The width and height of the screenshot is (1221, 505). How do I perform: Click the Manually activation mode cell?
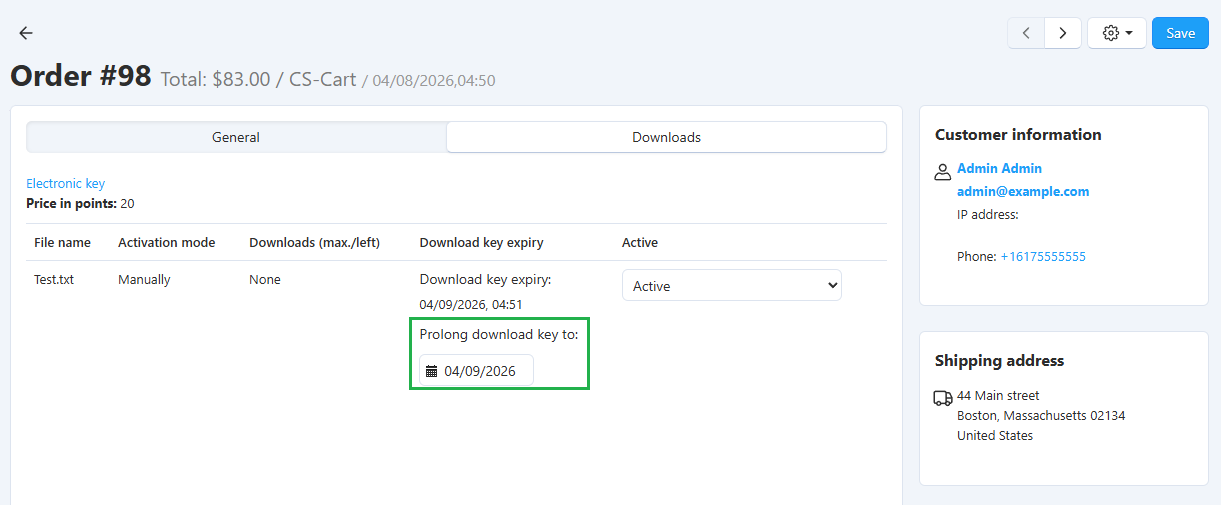144,279
